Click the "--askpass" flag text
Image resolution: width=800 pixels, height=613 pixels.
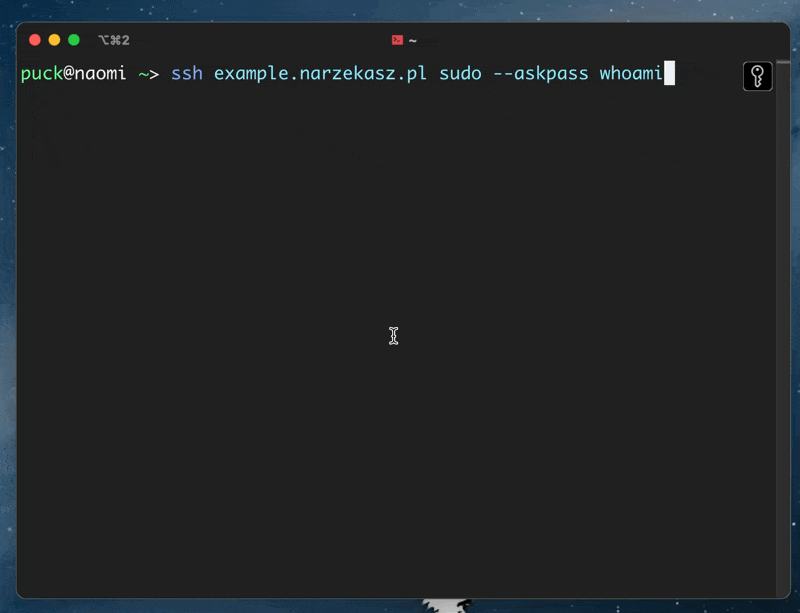[x=541, y=74]
